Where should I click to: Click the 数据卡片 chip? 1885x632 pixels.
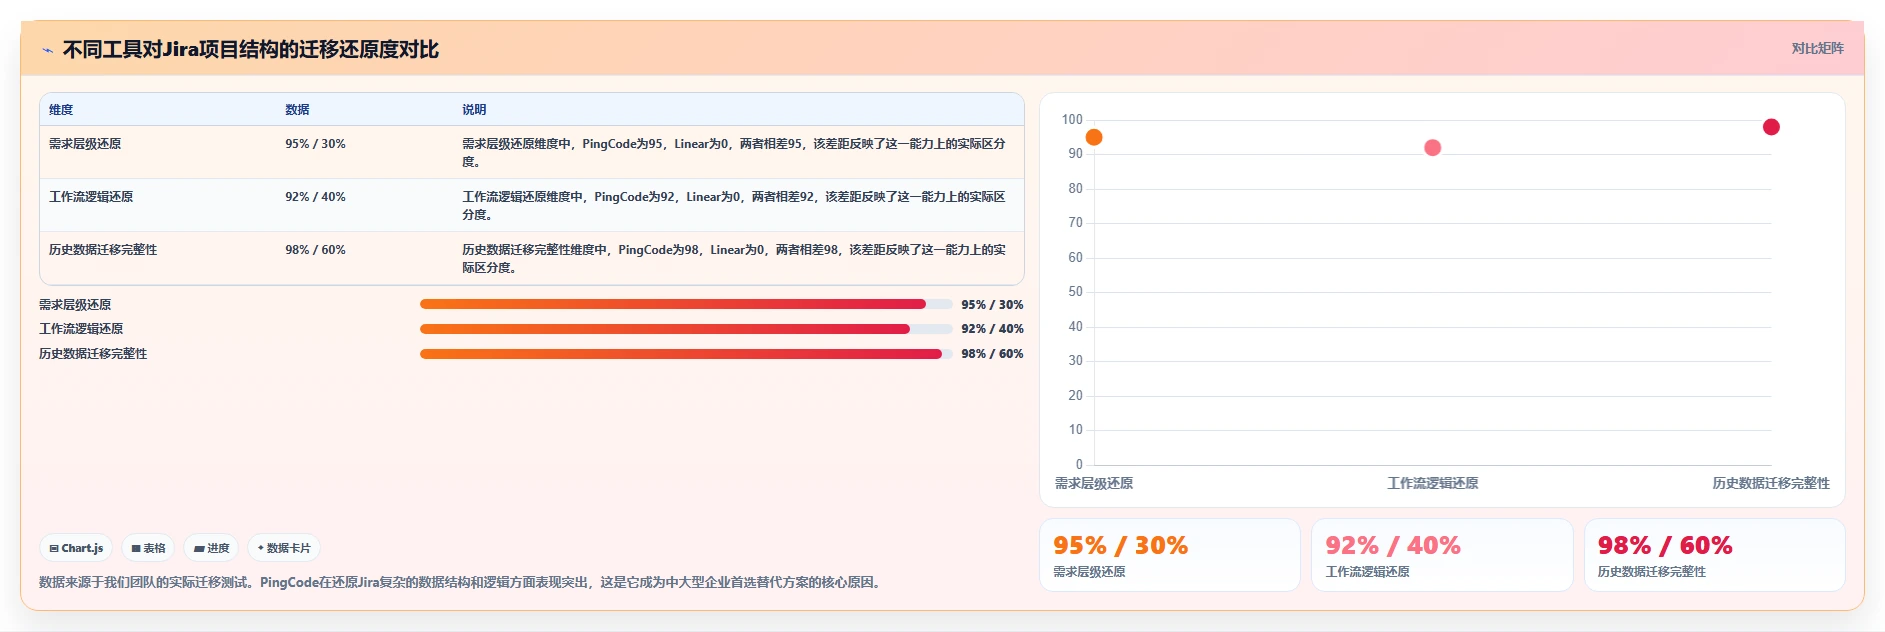tap(284, 548)
